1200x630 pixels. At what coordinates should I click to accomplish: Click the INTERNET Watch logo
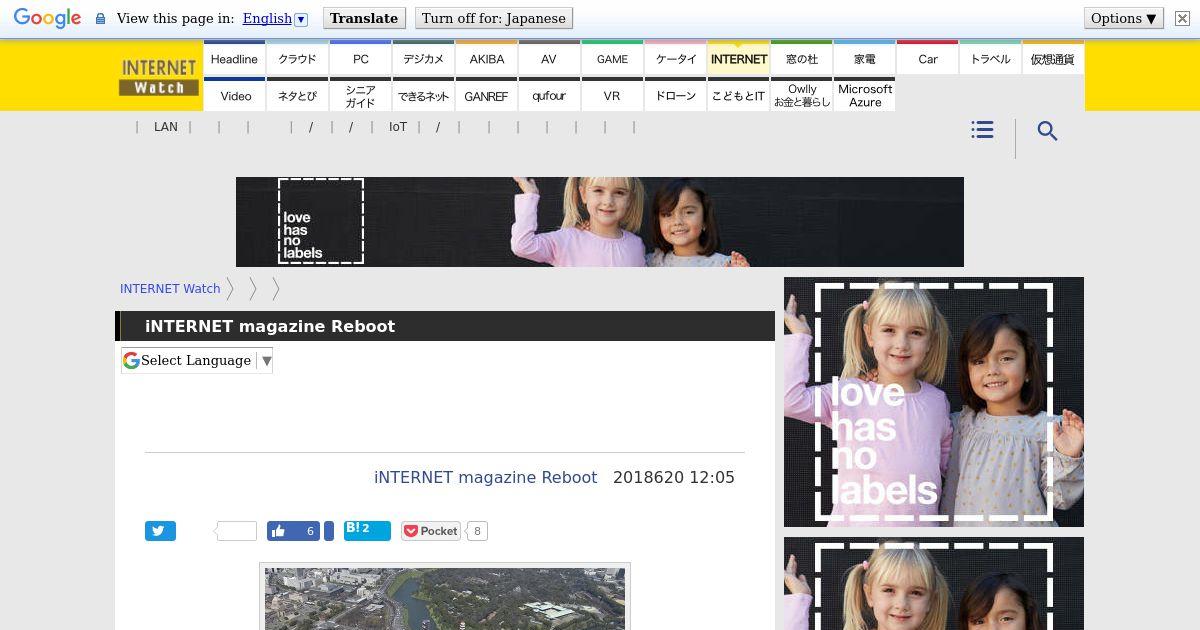[x=159, y=77]
